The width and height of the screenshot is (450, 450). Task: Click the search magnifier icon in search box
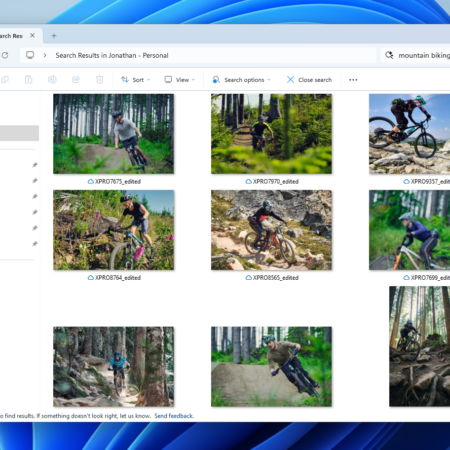[389, 55]
